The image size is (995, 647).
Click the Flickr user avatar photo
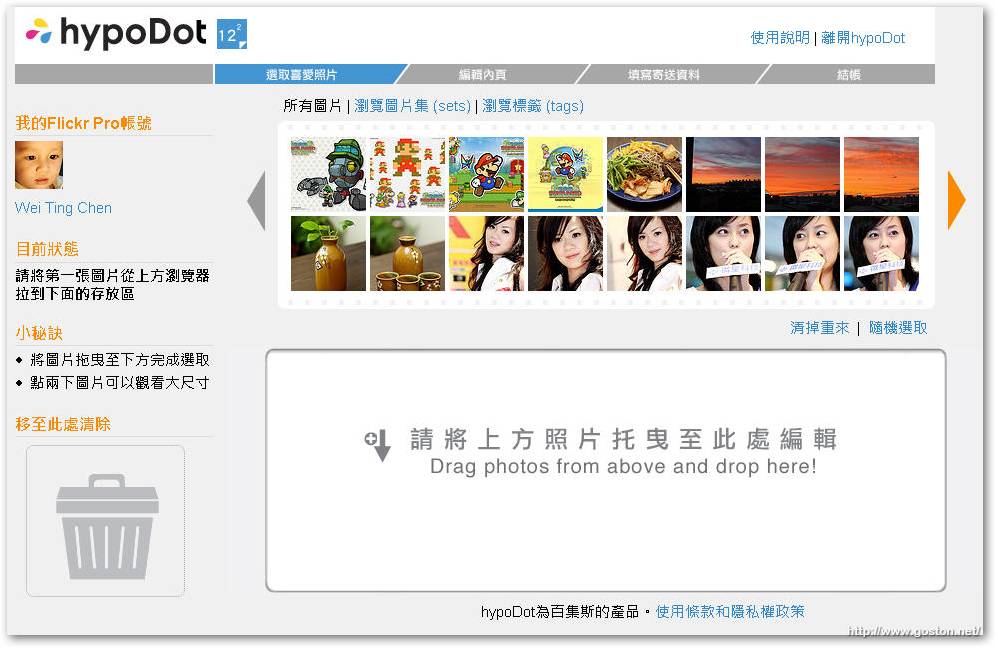(x=39, y=165)
